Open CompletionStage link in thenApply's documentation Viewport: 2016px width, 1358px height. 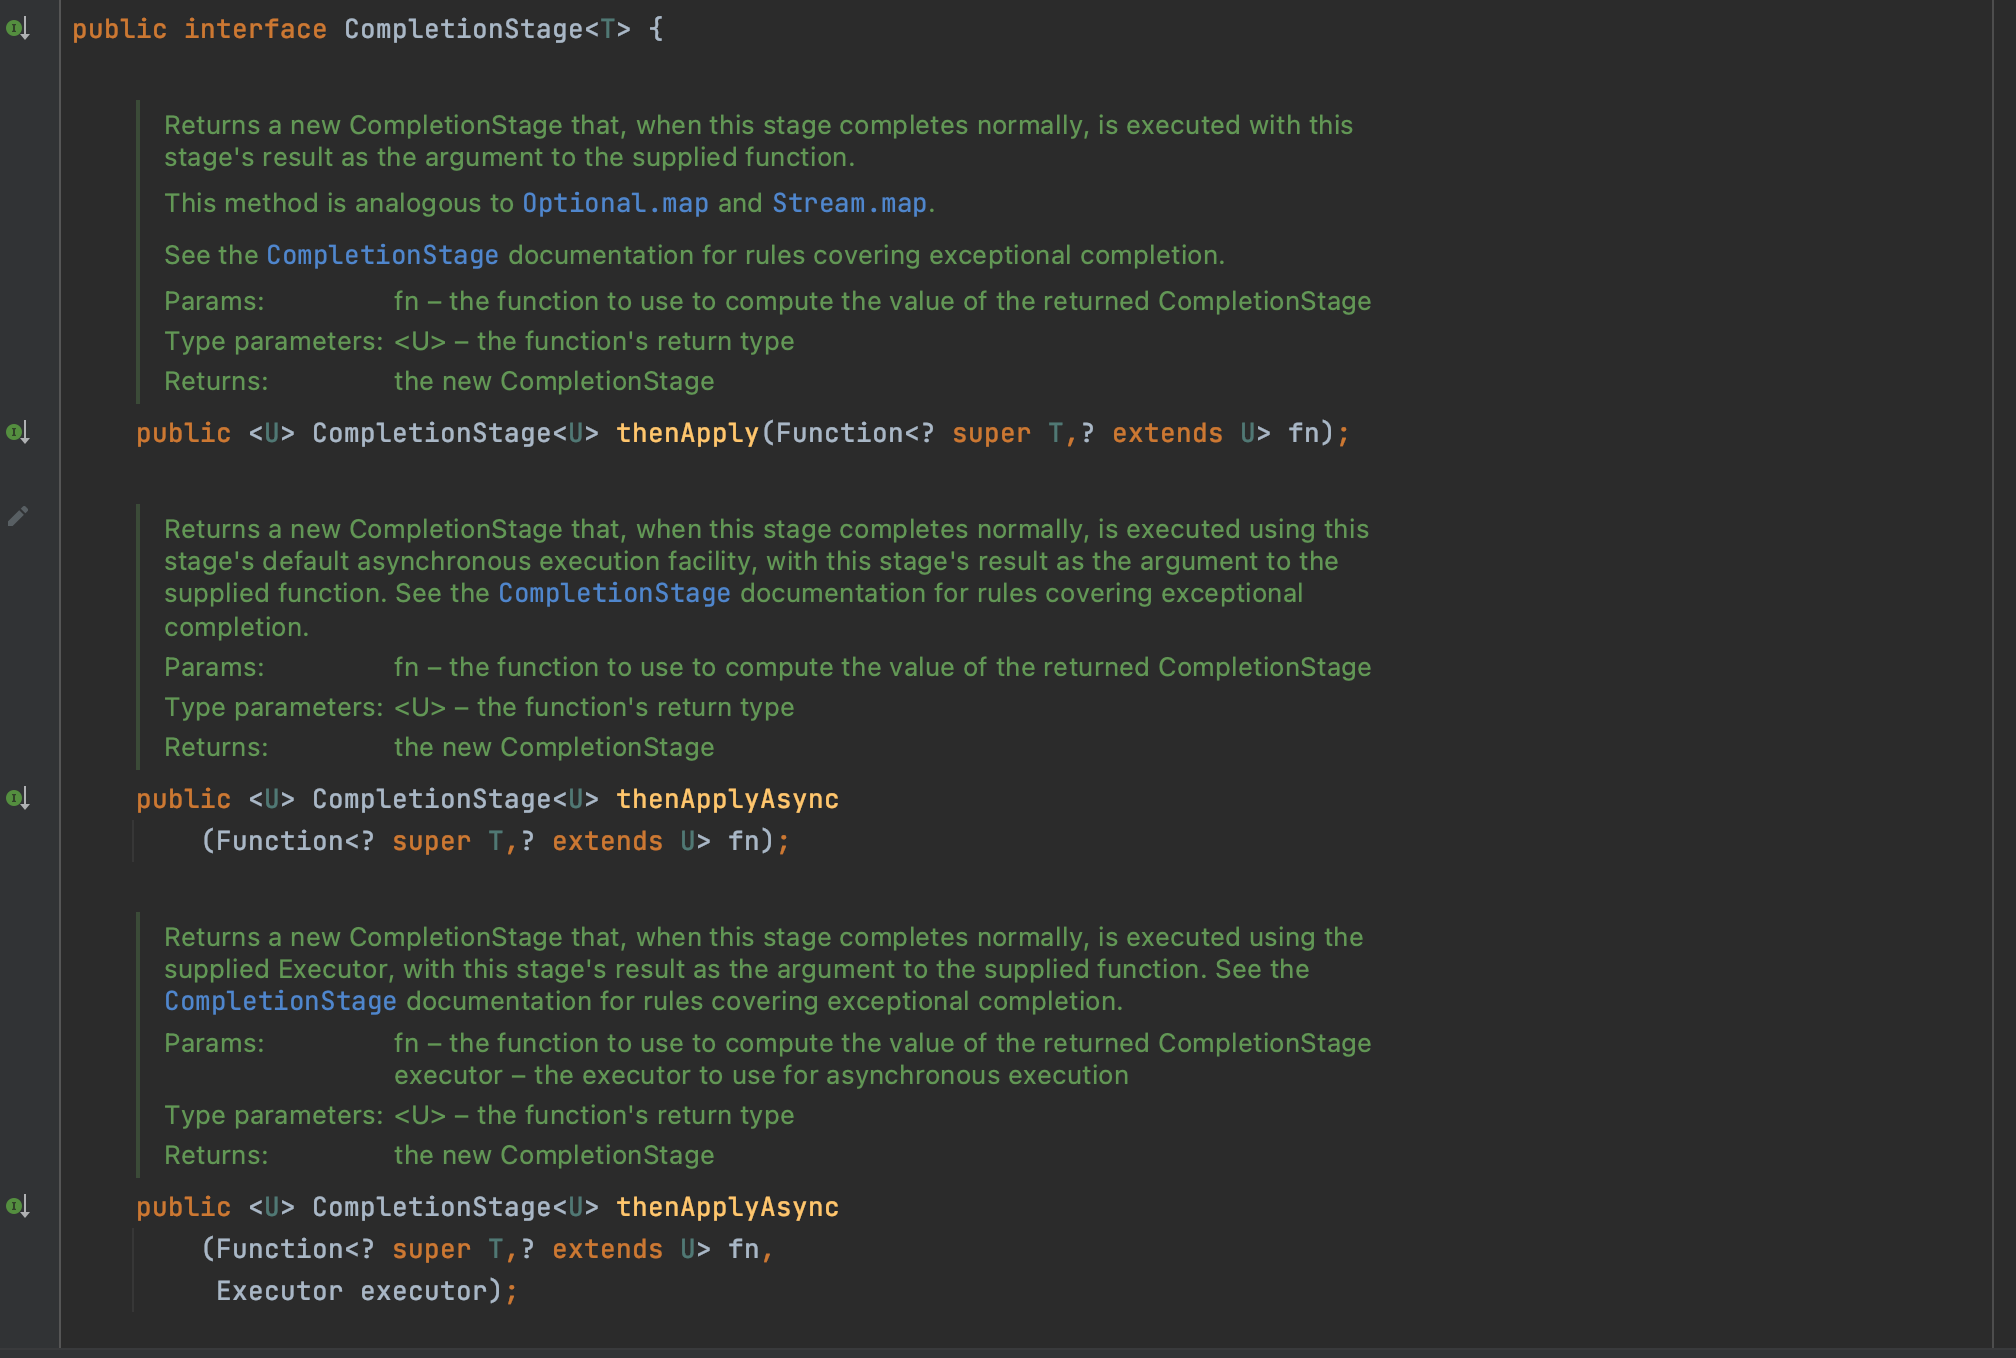382,255
